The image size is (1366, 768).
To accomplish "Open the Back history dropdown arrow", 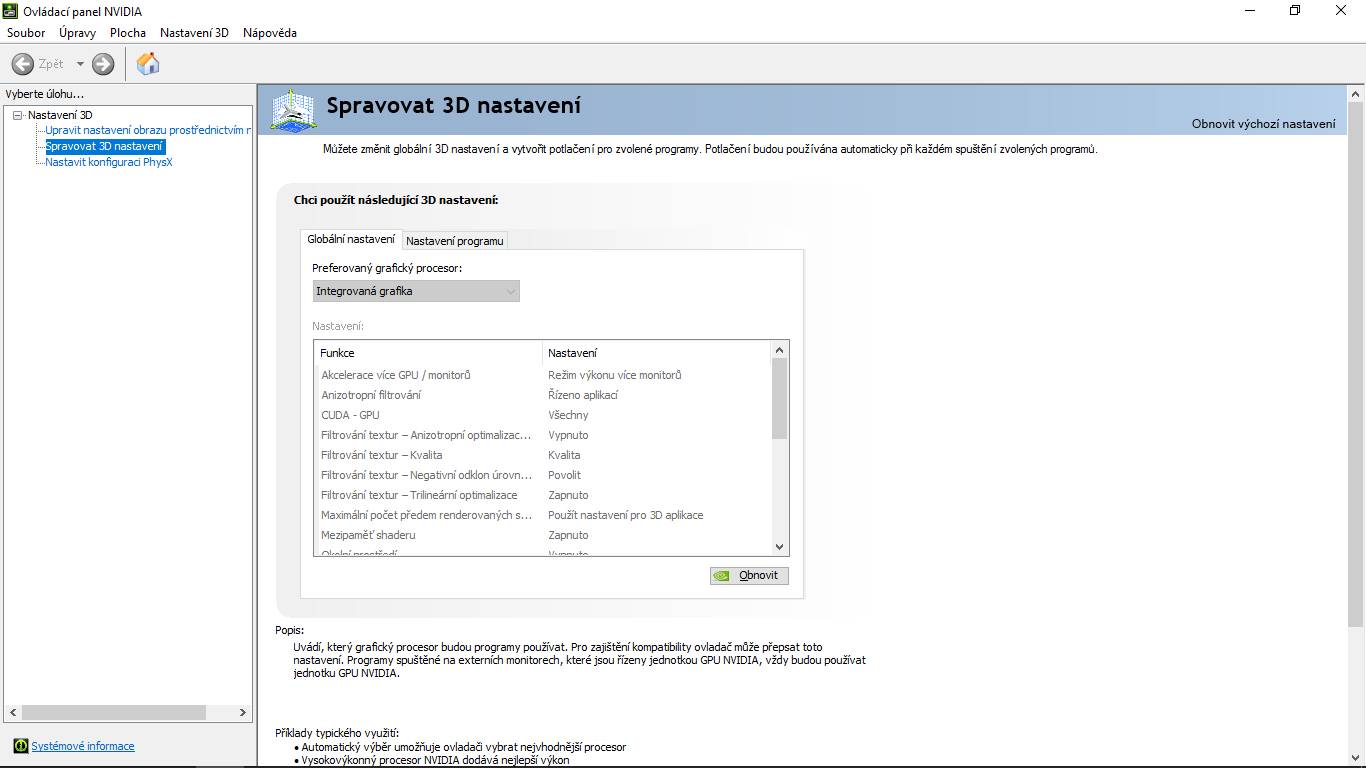I will pos(80,64).
